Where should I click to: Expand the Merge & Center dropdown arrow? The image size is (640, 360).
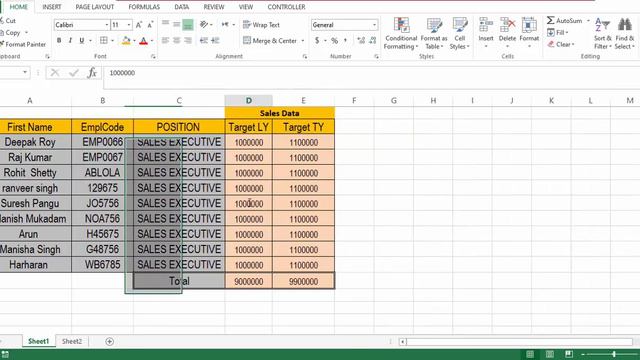(302, 41)
